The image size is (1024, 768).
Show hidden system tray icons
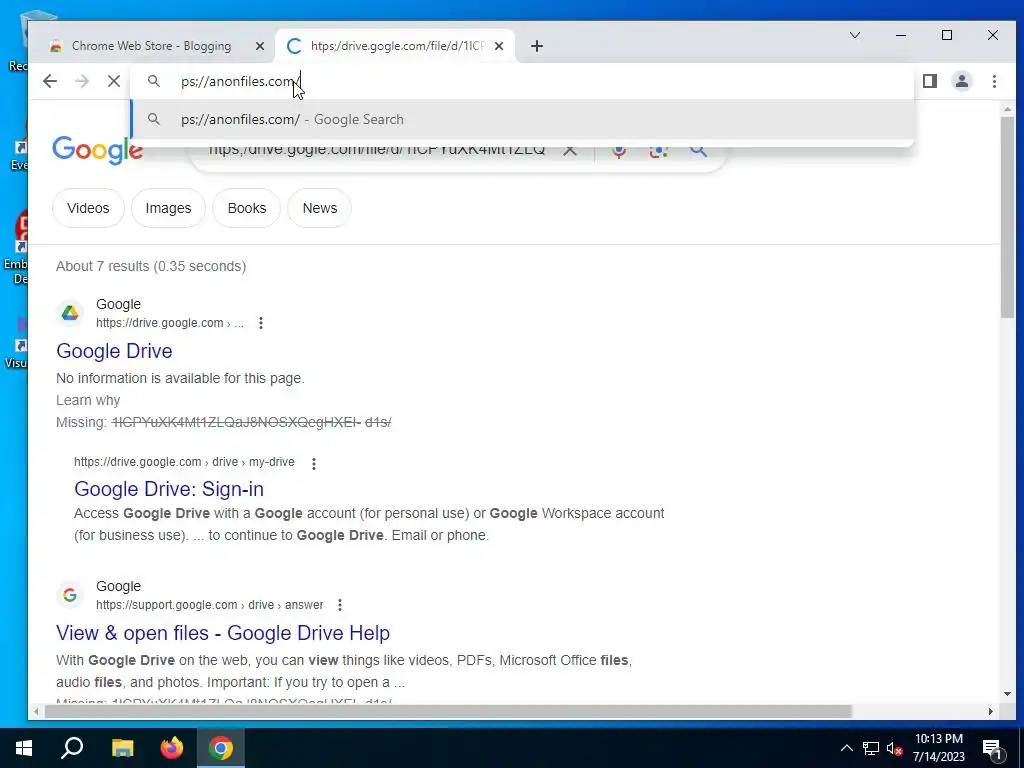(846, 748)
